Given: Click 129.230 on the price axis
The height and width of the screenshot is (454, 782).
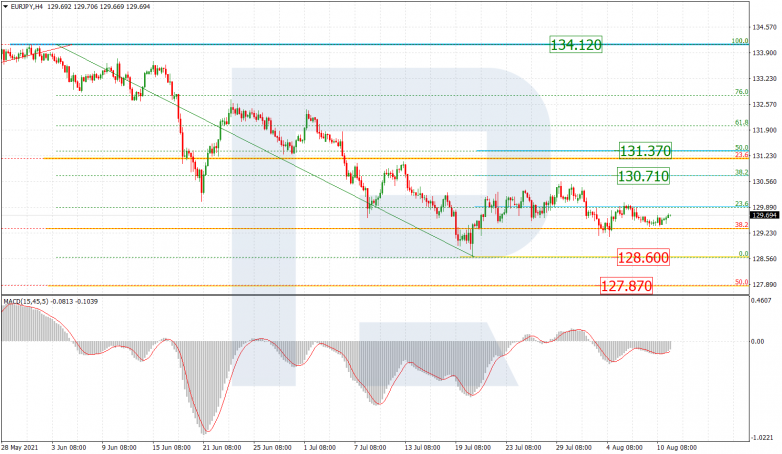Looking at the screenshot, I should point(764,233).
